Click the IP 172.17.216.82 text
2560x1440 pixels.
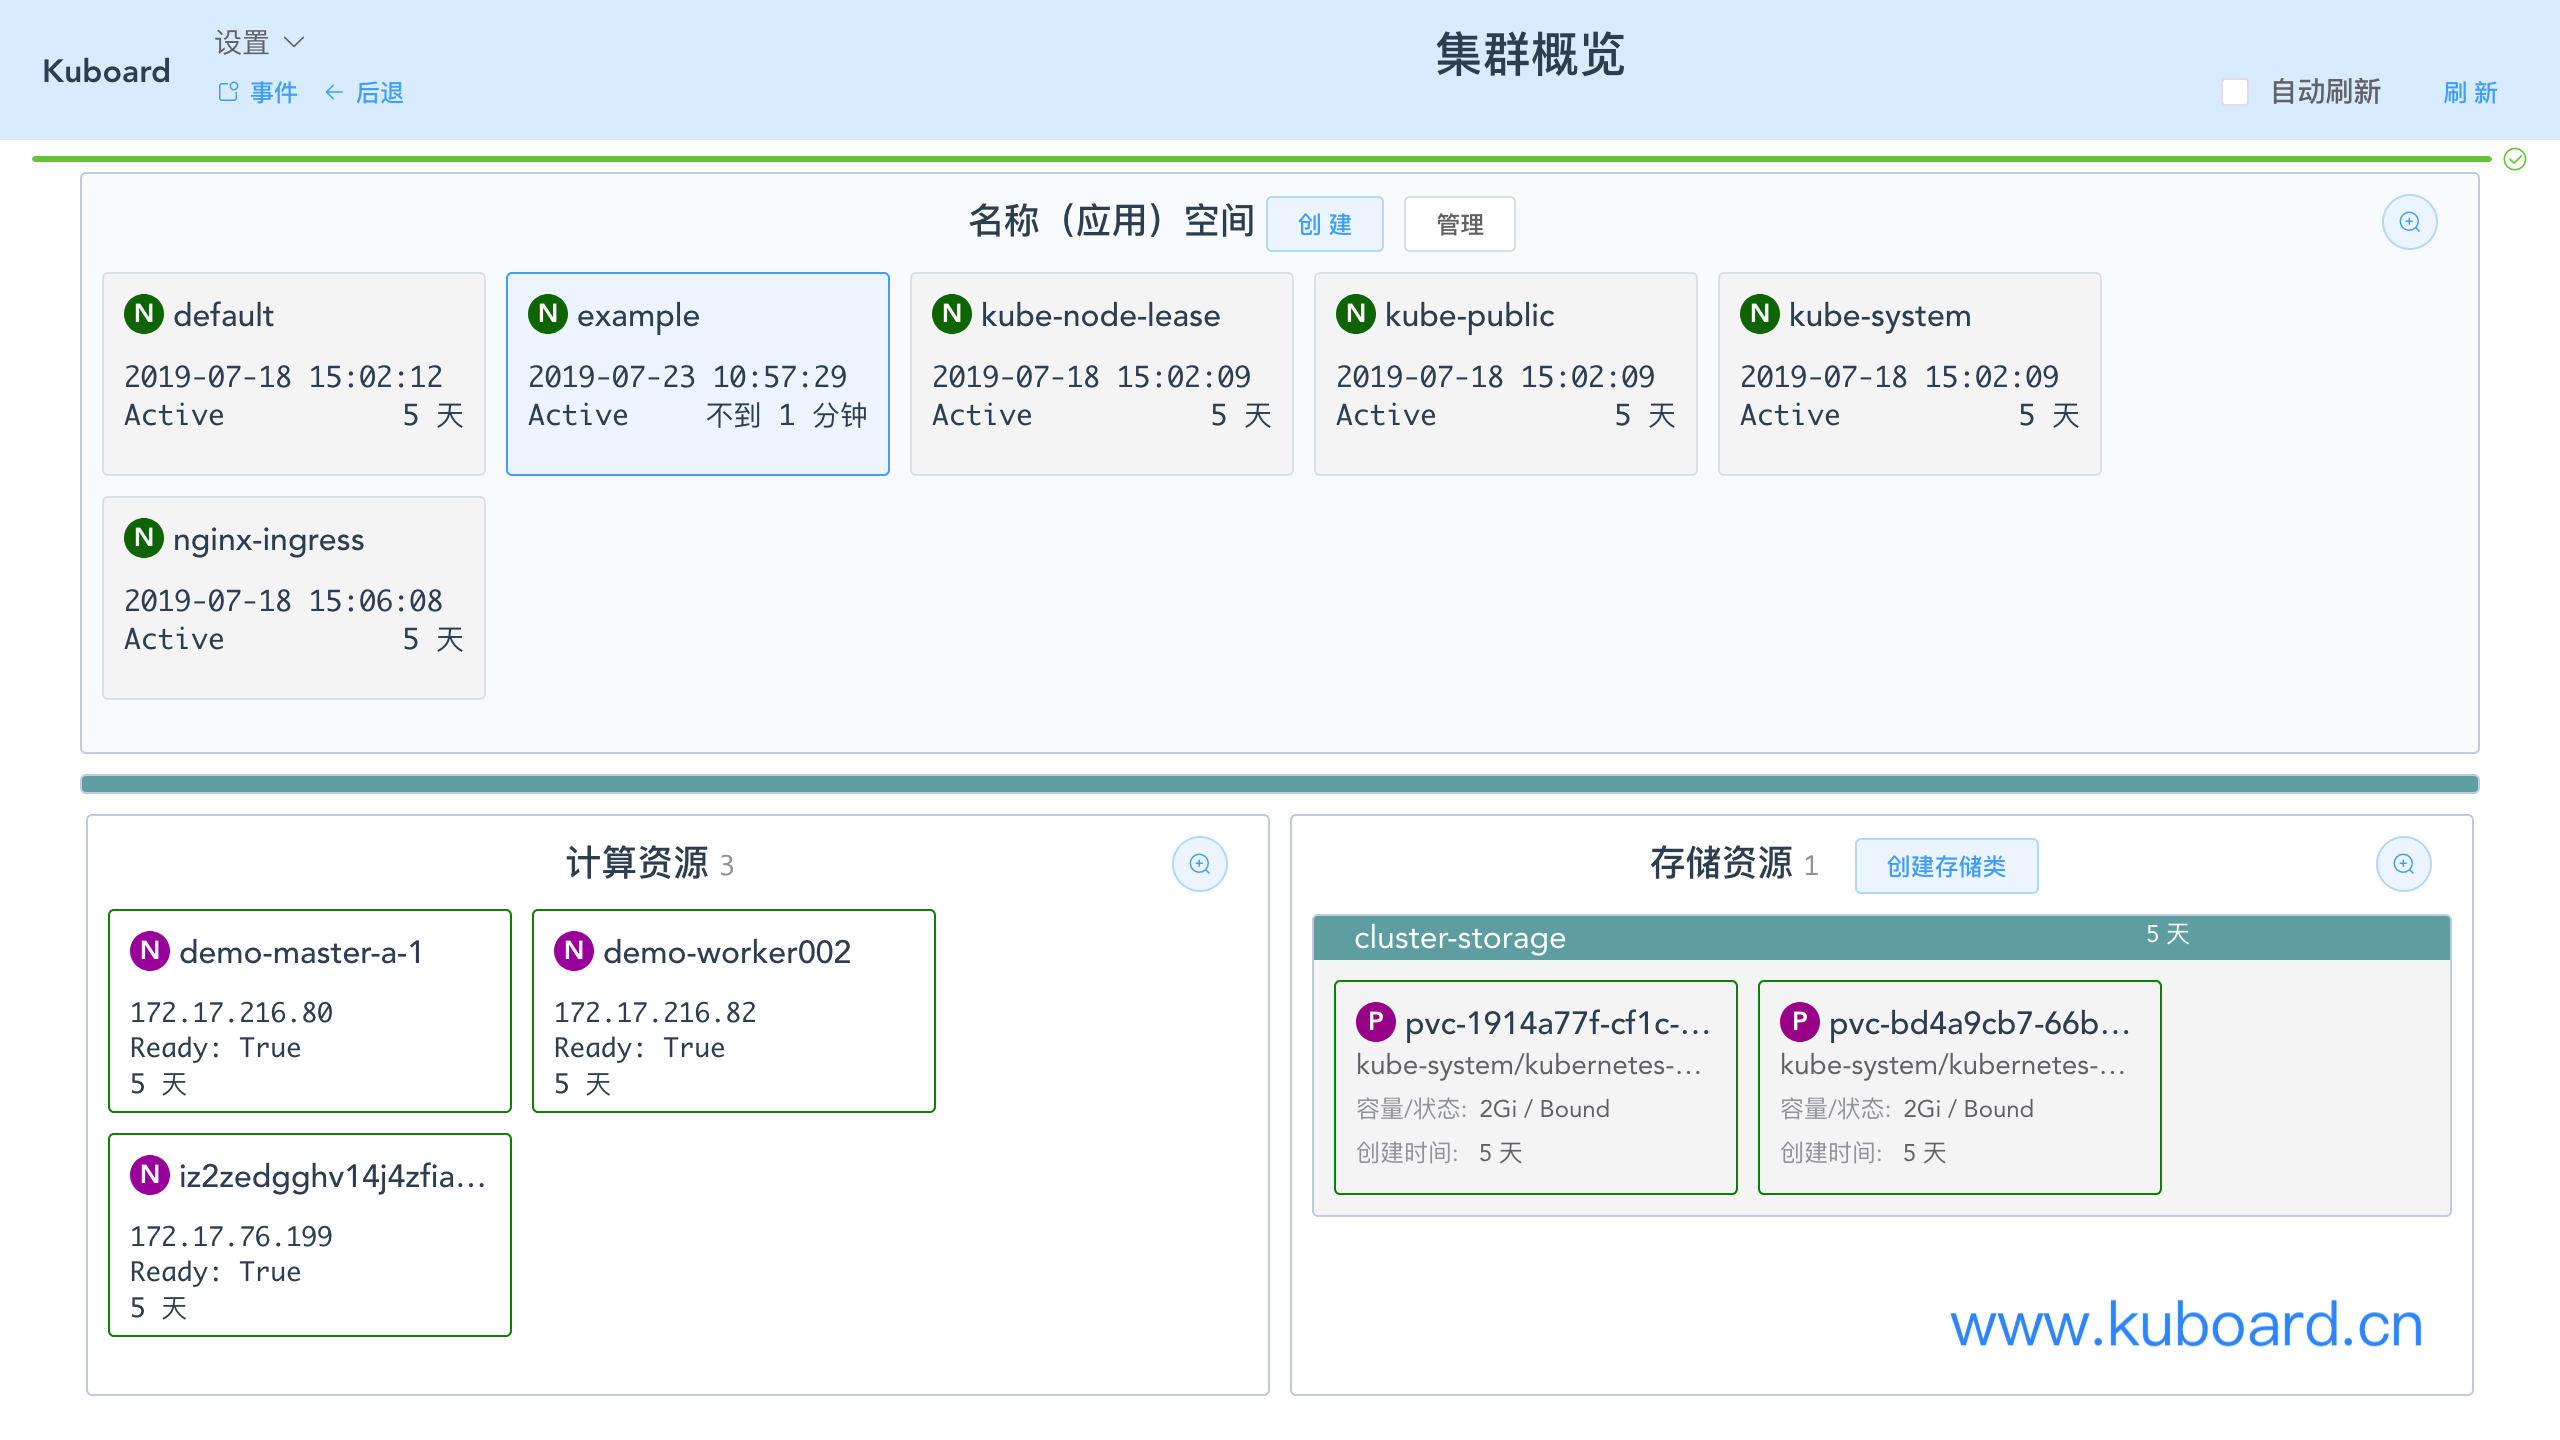click(x=655, y=1012)
